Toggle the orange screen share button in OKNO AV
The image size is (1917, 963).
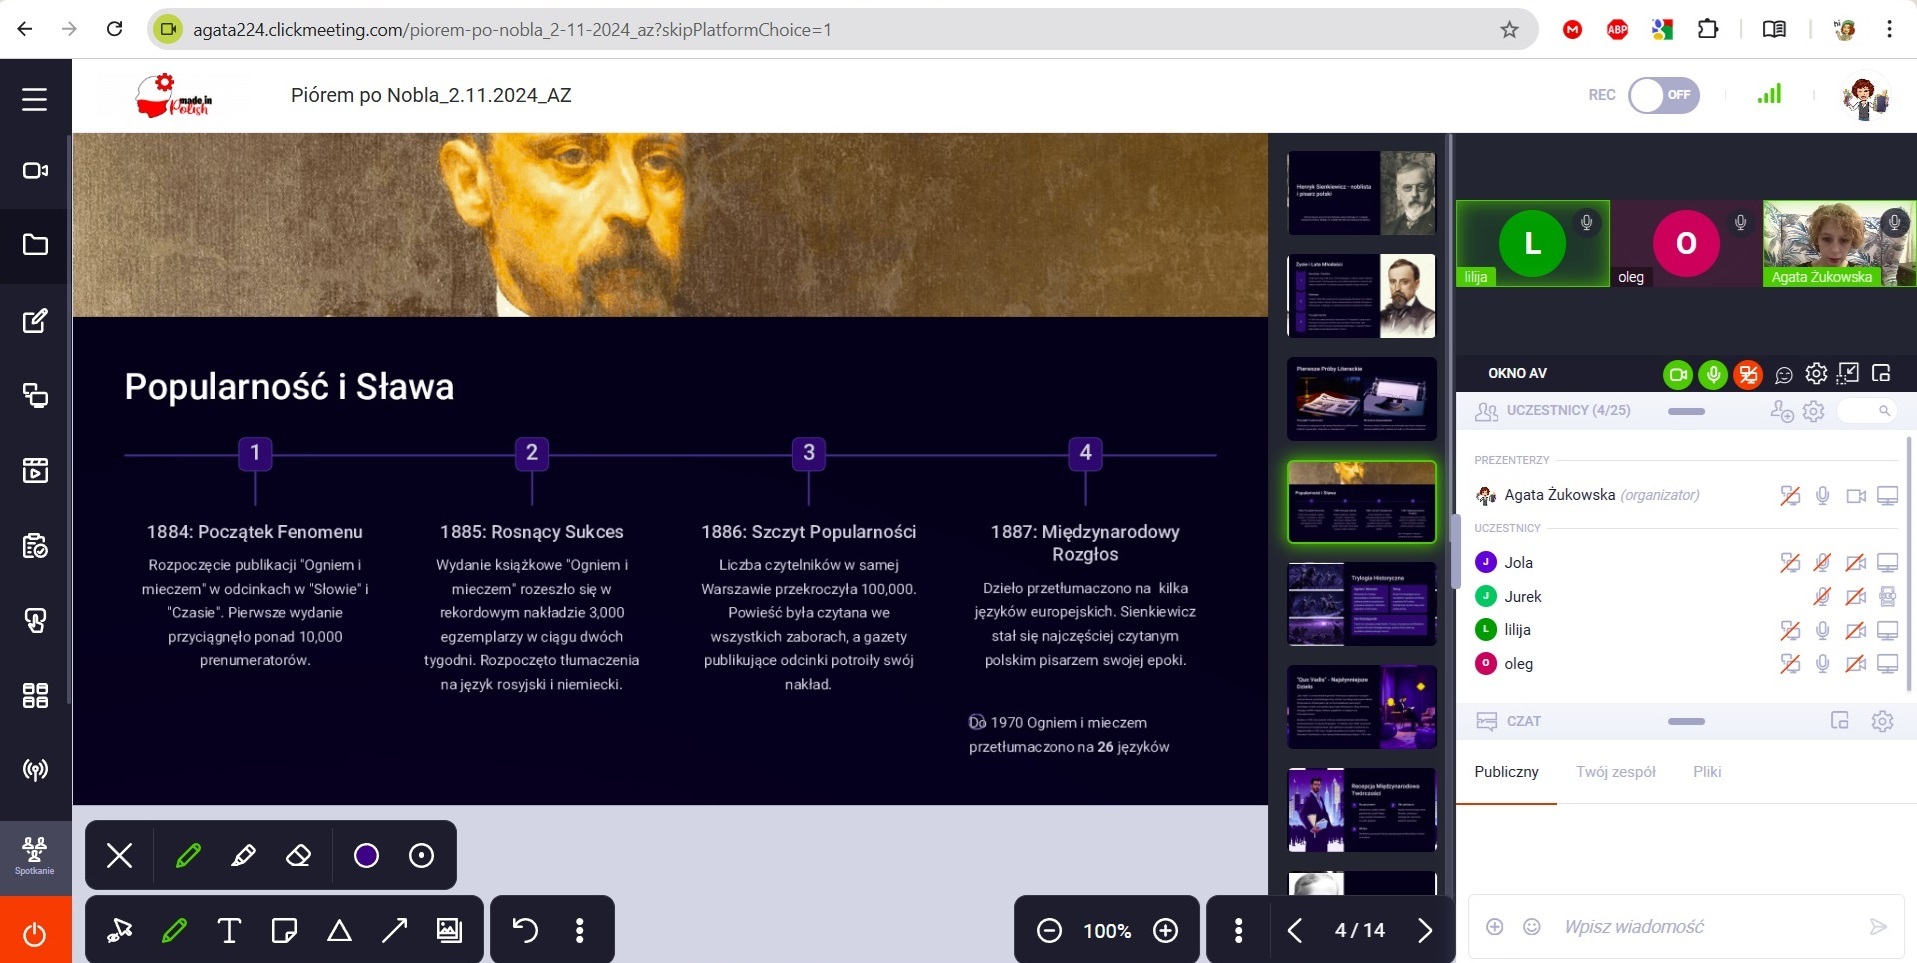pyautogui.click(x=1748, y=375)
